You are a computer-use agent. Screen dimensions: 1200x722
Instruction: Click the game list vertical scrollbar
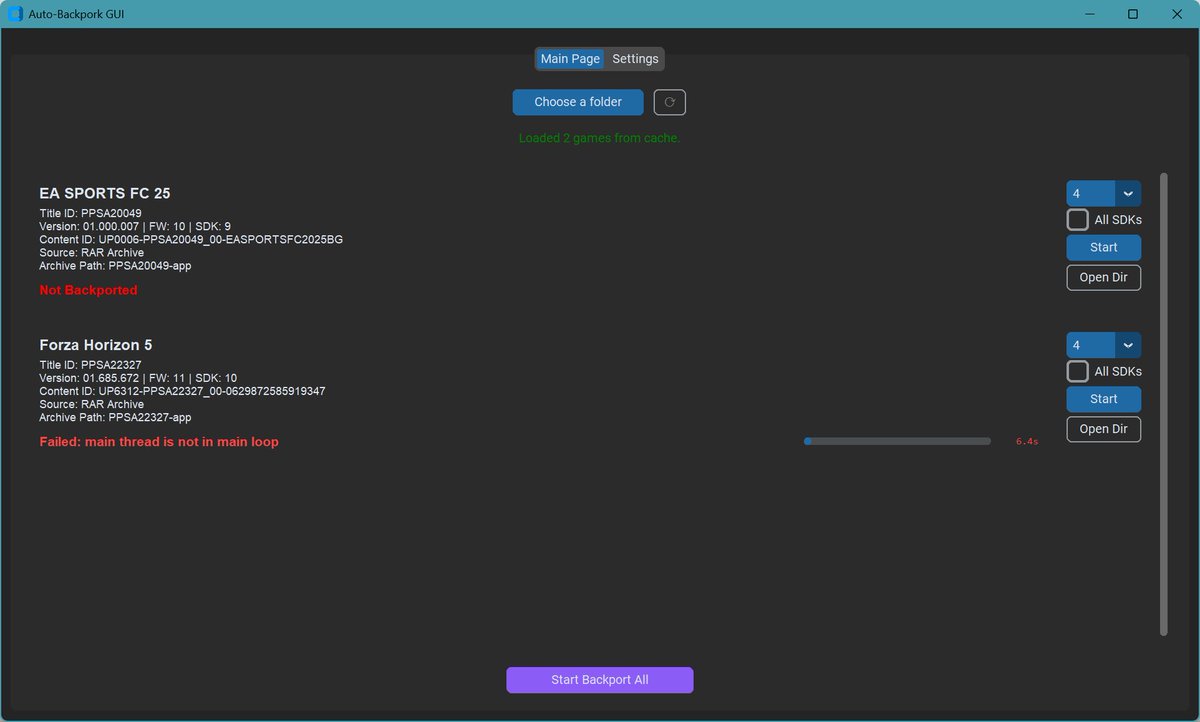(1164, 404)
